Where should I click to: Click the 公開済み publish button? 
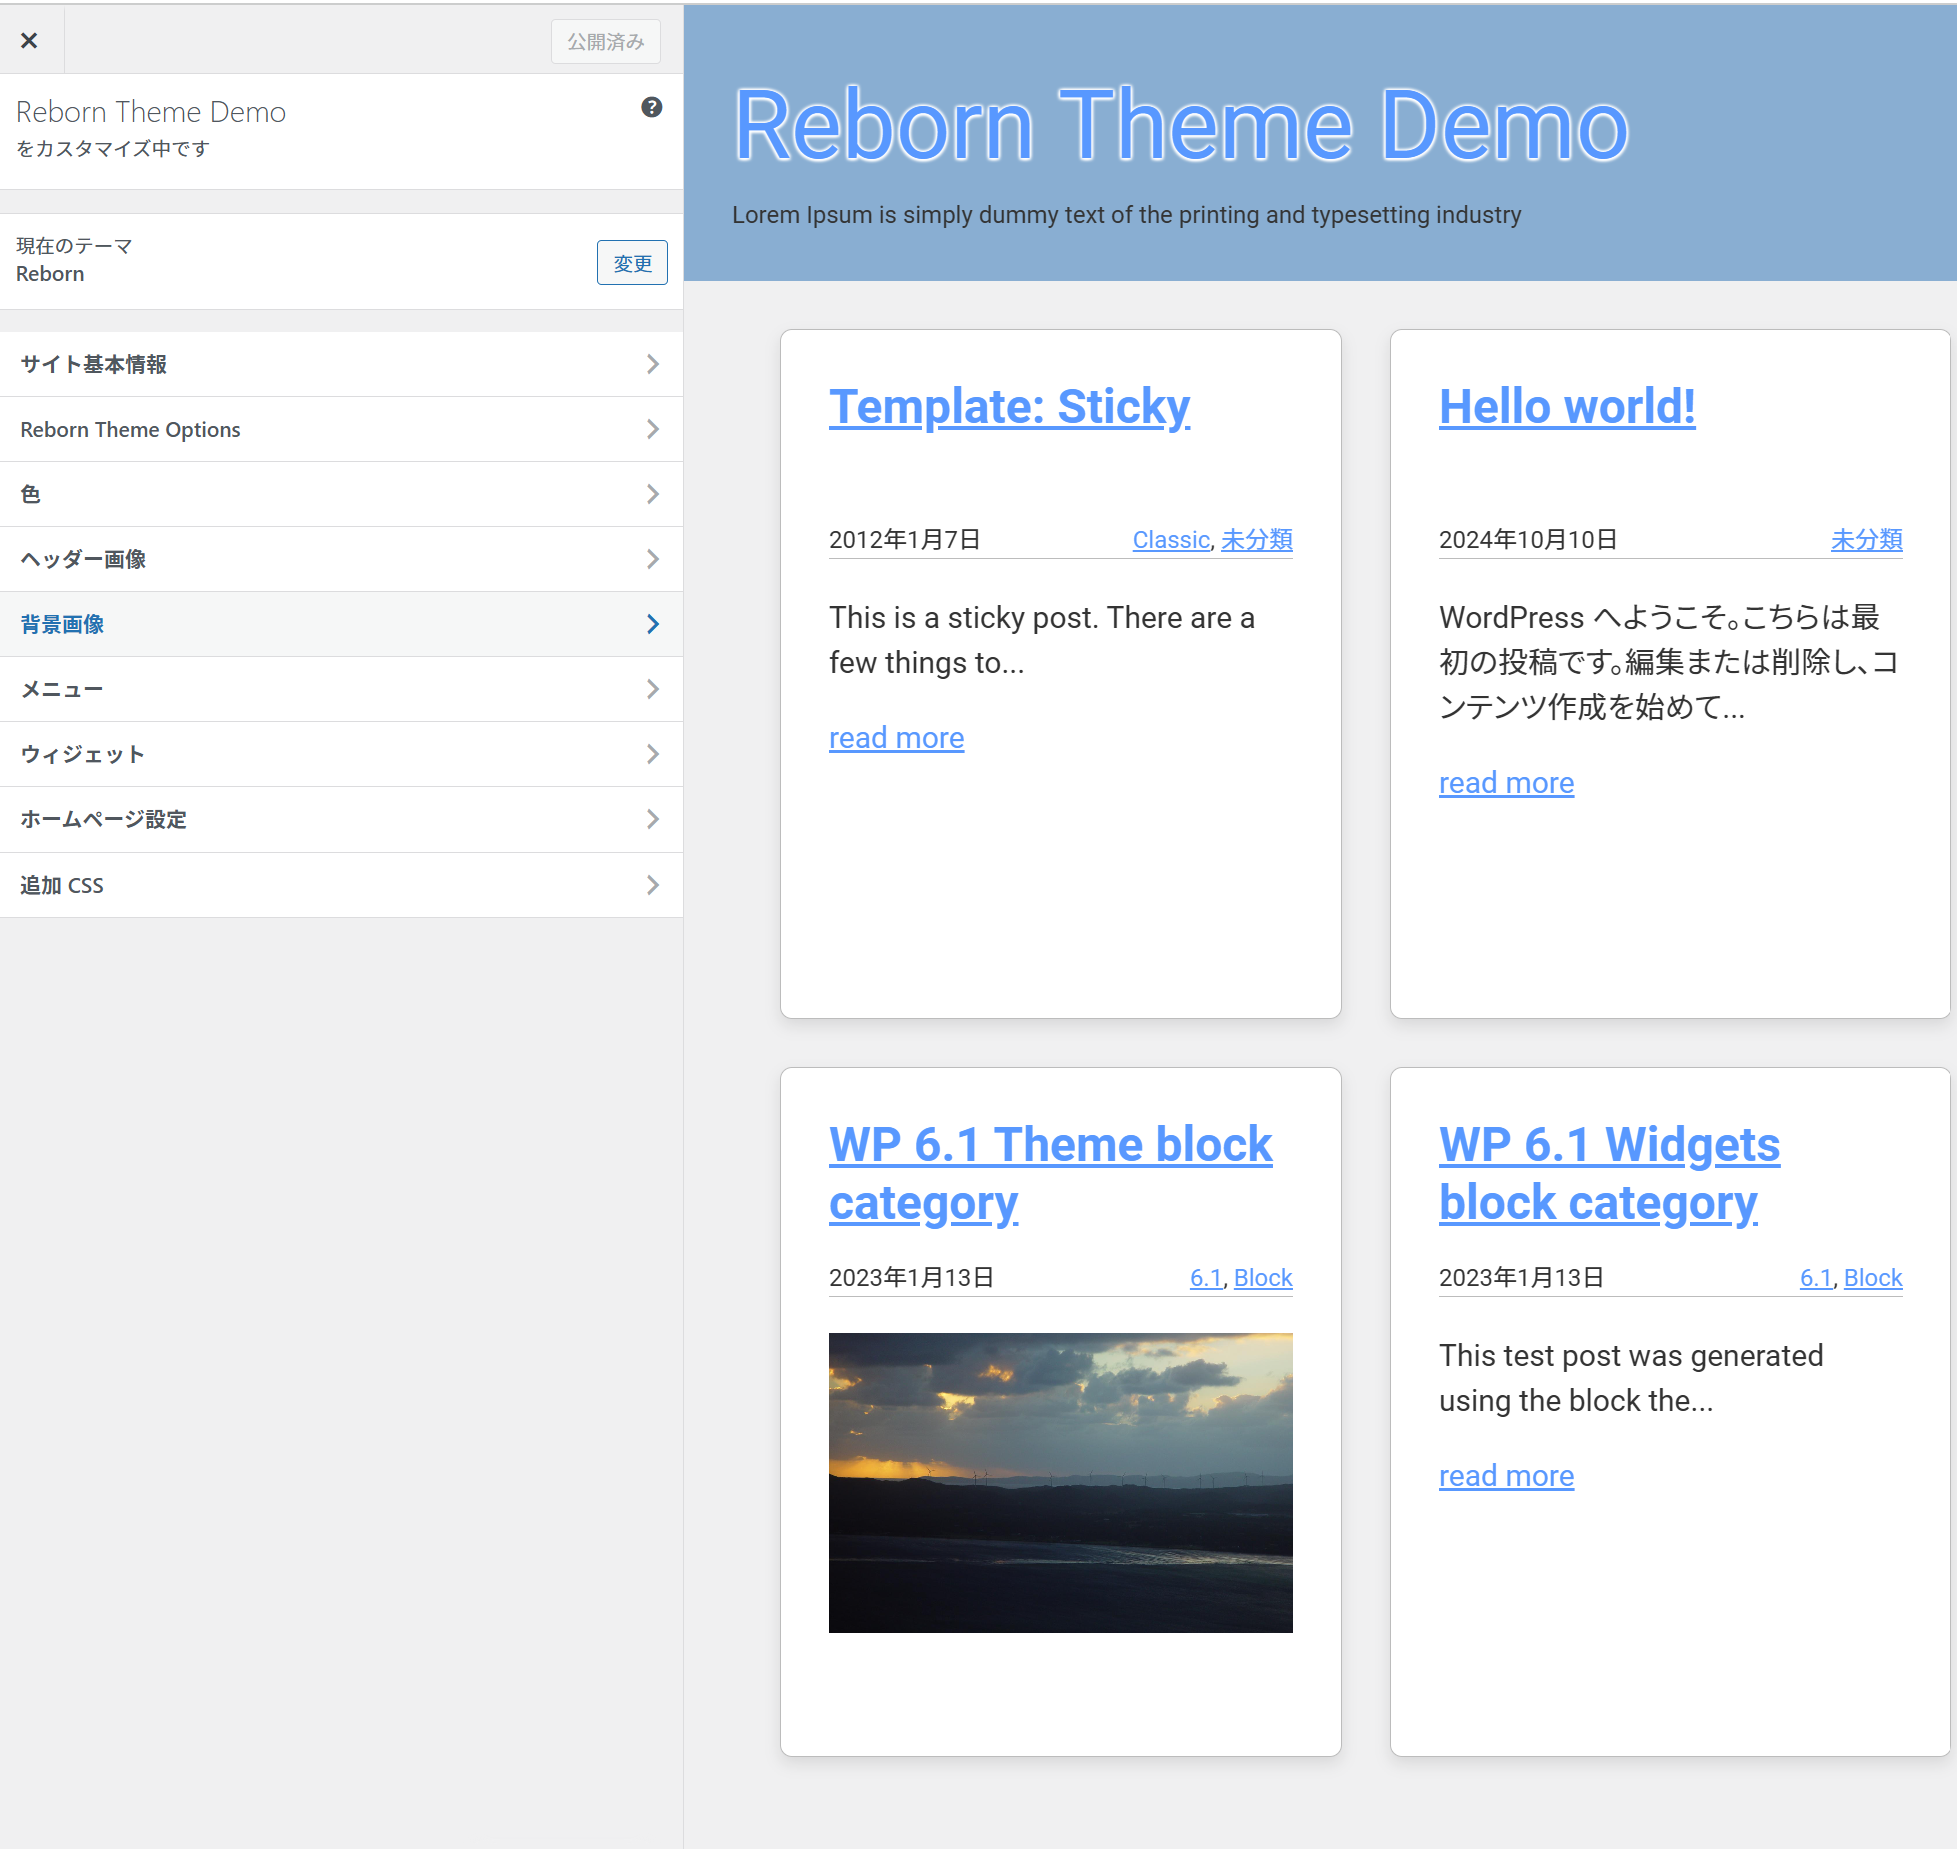pyautogui.click(x=605, y=41)
